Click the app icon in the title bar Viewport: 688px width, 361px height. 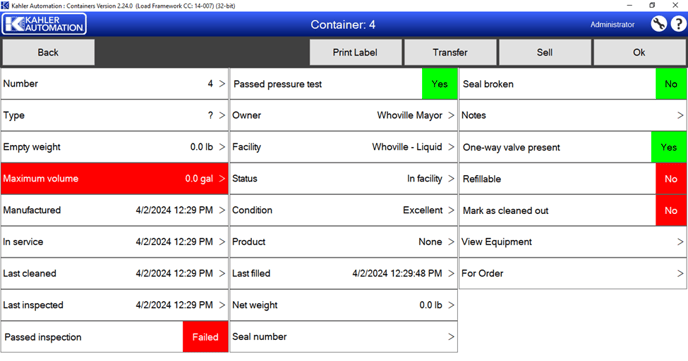[5, 5]
